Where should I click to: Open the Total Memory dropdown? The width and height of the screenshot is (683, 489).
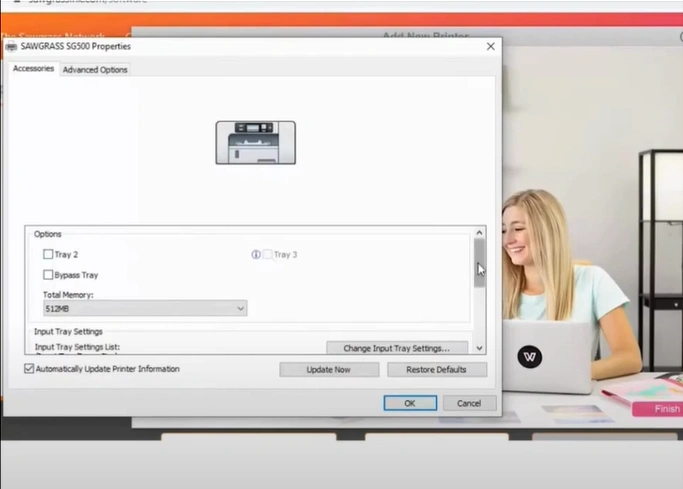144,309
